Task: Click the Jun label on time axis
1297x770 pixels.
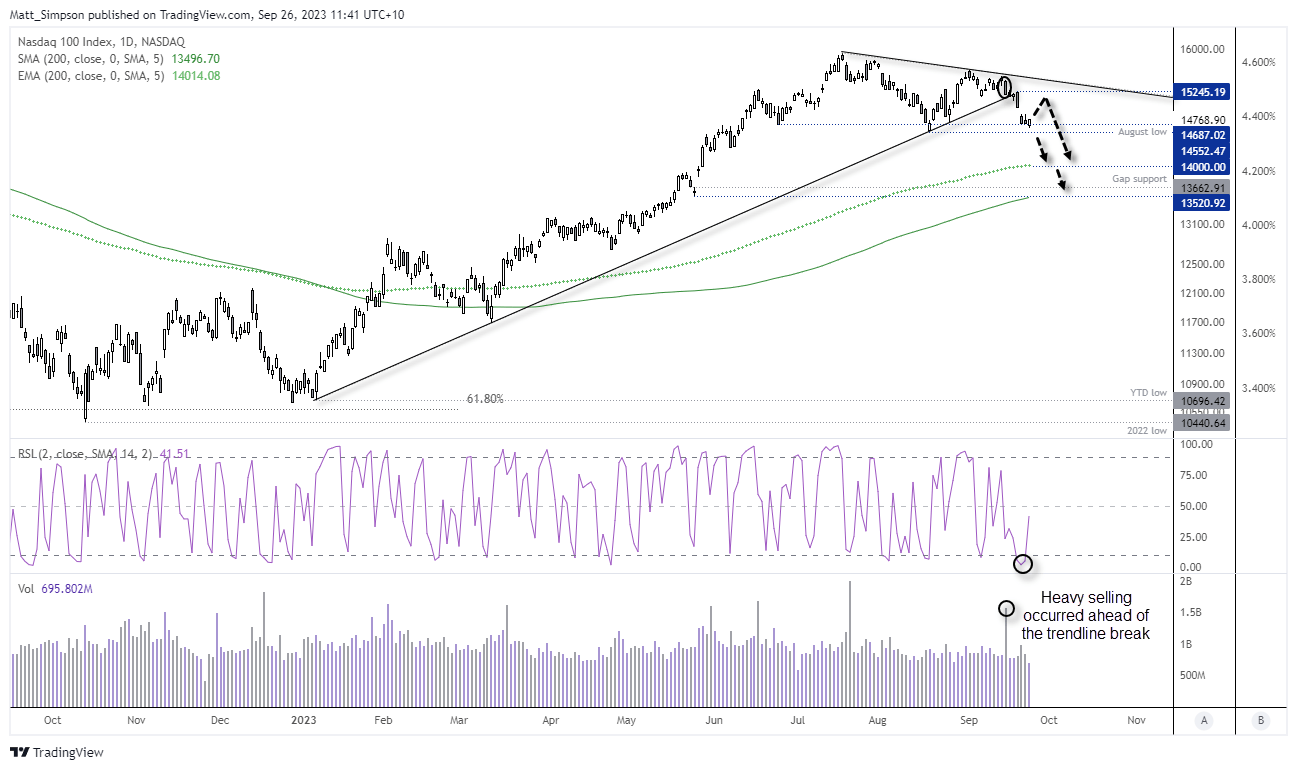Action: coord(713,719)
